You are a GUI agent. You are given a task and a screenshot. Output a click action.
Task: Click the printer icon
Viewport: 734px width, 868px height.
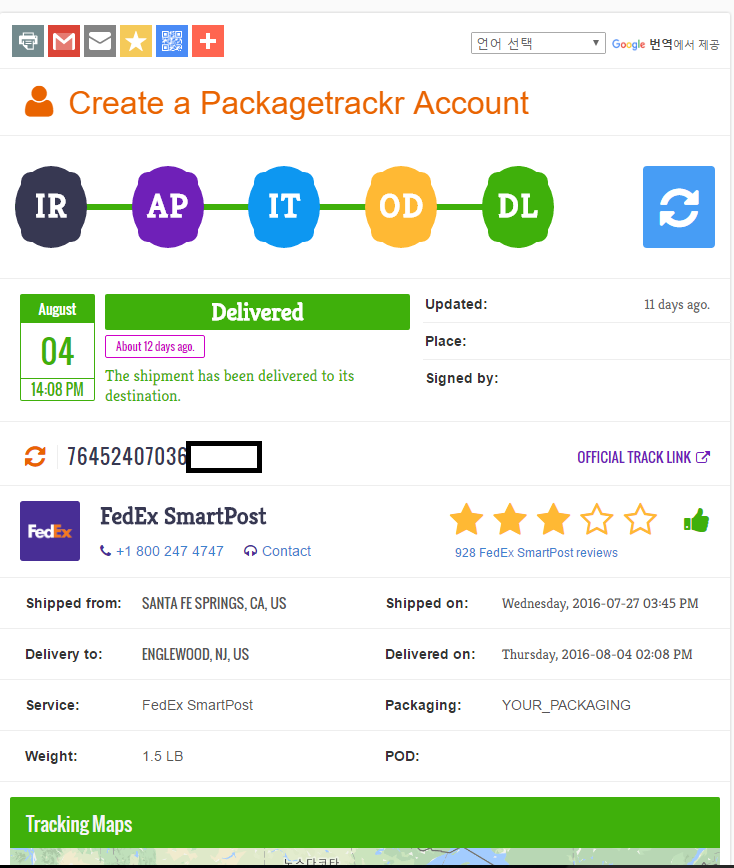tap(28, 41)
